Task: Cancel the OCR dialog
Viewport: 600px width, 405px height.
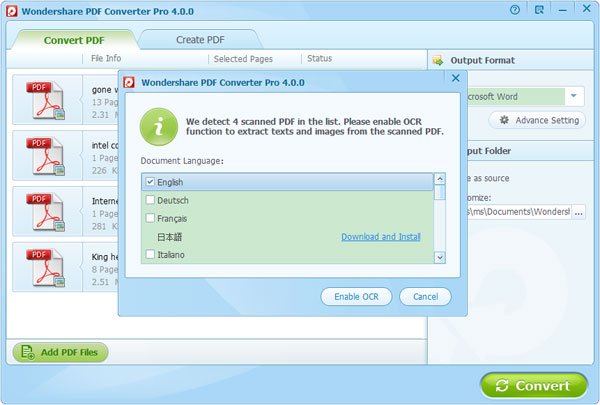Action: 426,297
